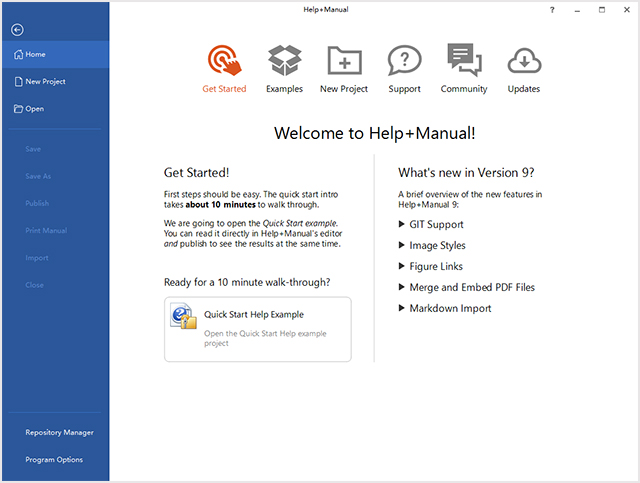640x483 pixels.
Task: Expand the Image Styles triangle
Action: [x=402, y=245]
